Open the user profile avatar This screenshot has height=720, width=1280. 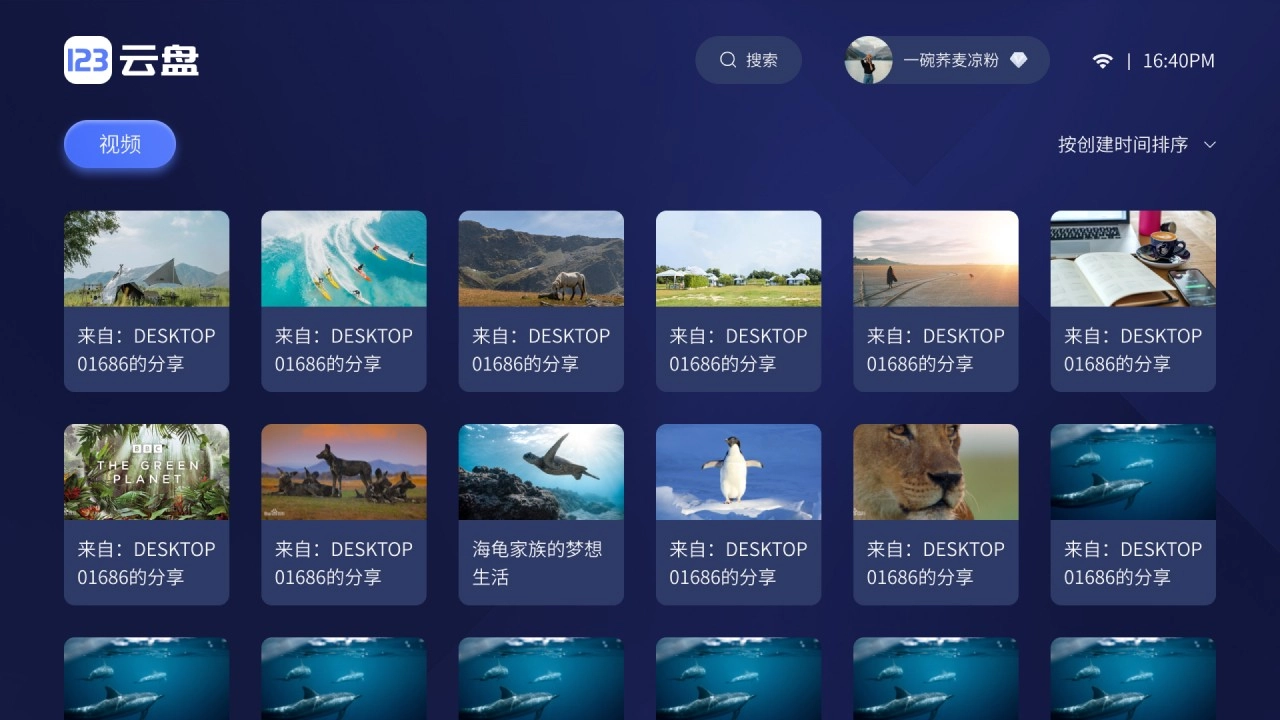[868, 60]
